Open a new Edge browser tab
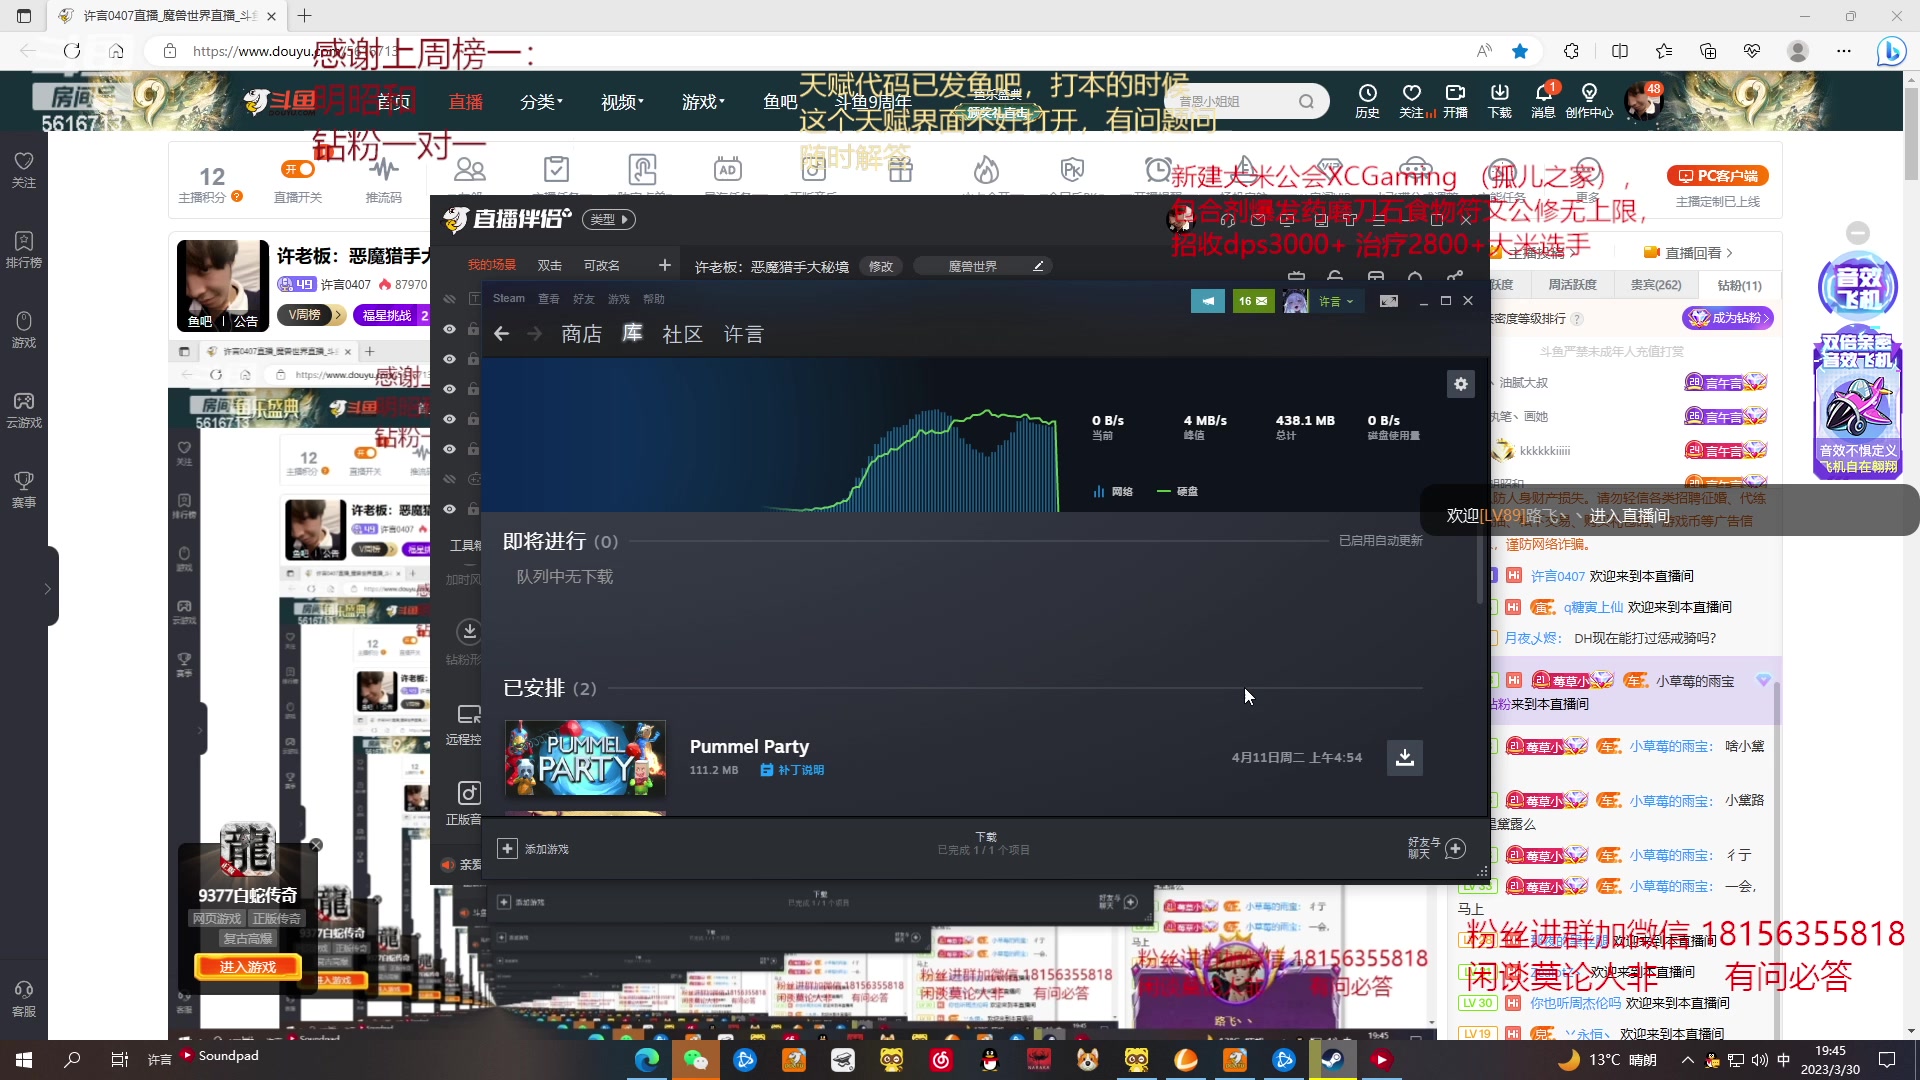1920x1080 pixels. pos(305,16)
